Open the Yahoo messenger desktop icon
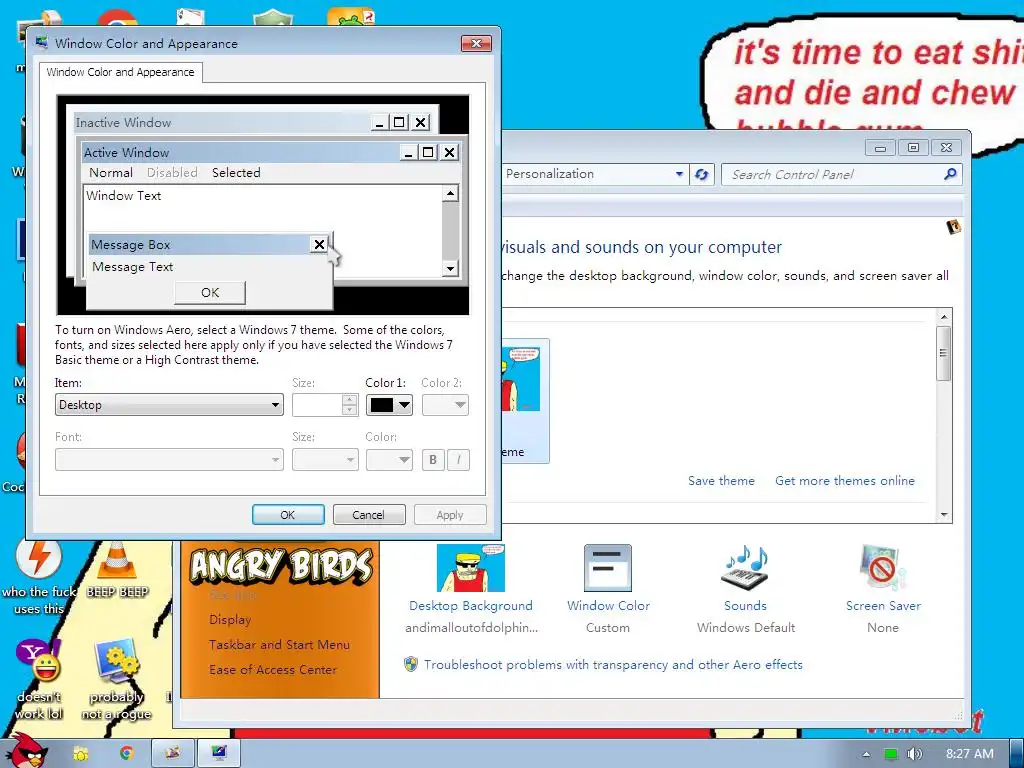This screenshot has height=768, width=1024. pyautogui.click(x=39, y=661)
